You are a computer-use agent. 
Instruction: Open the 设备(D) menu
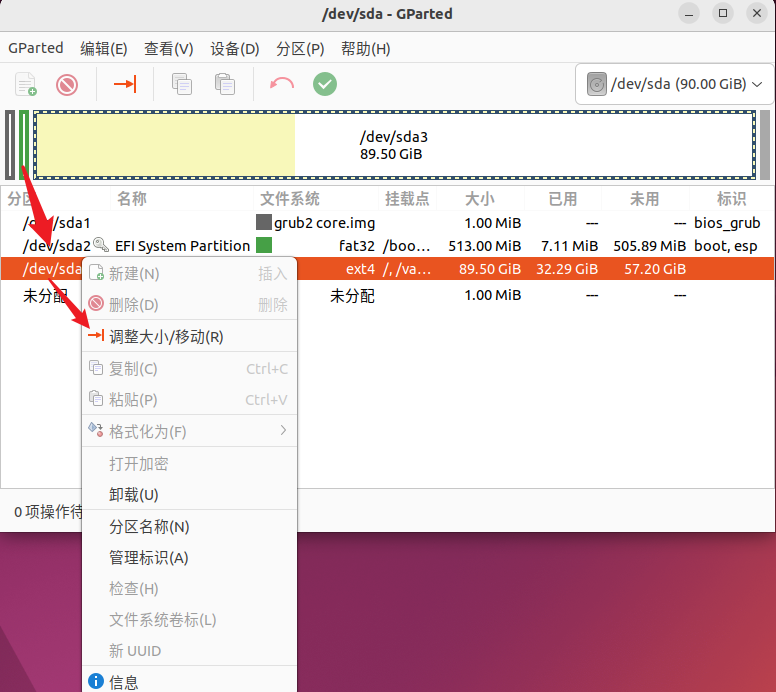tap(234, 48)
